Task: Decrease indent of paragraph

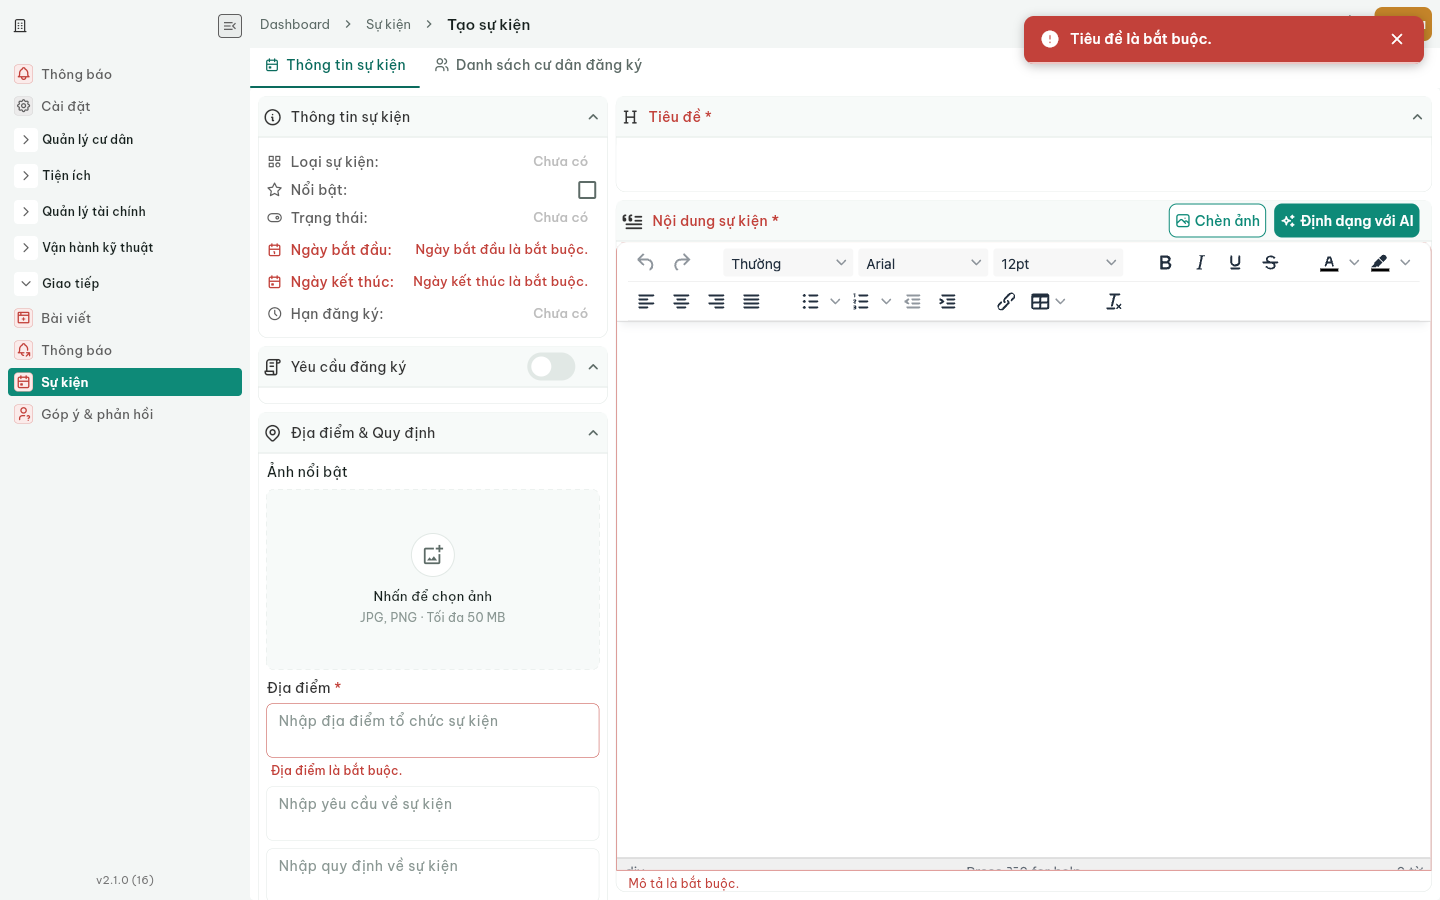Action: [x=912, y=301]
